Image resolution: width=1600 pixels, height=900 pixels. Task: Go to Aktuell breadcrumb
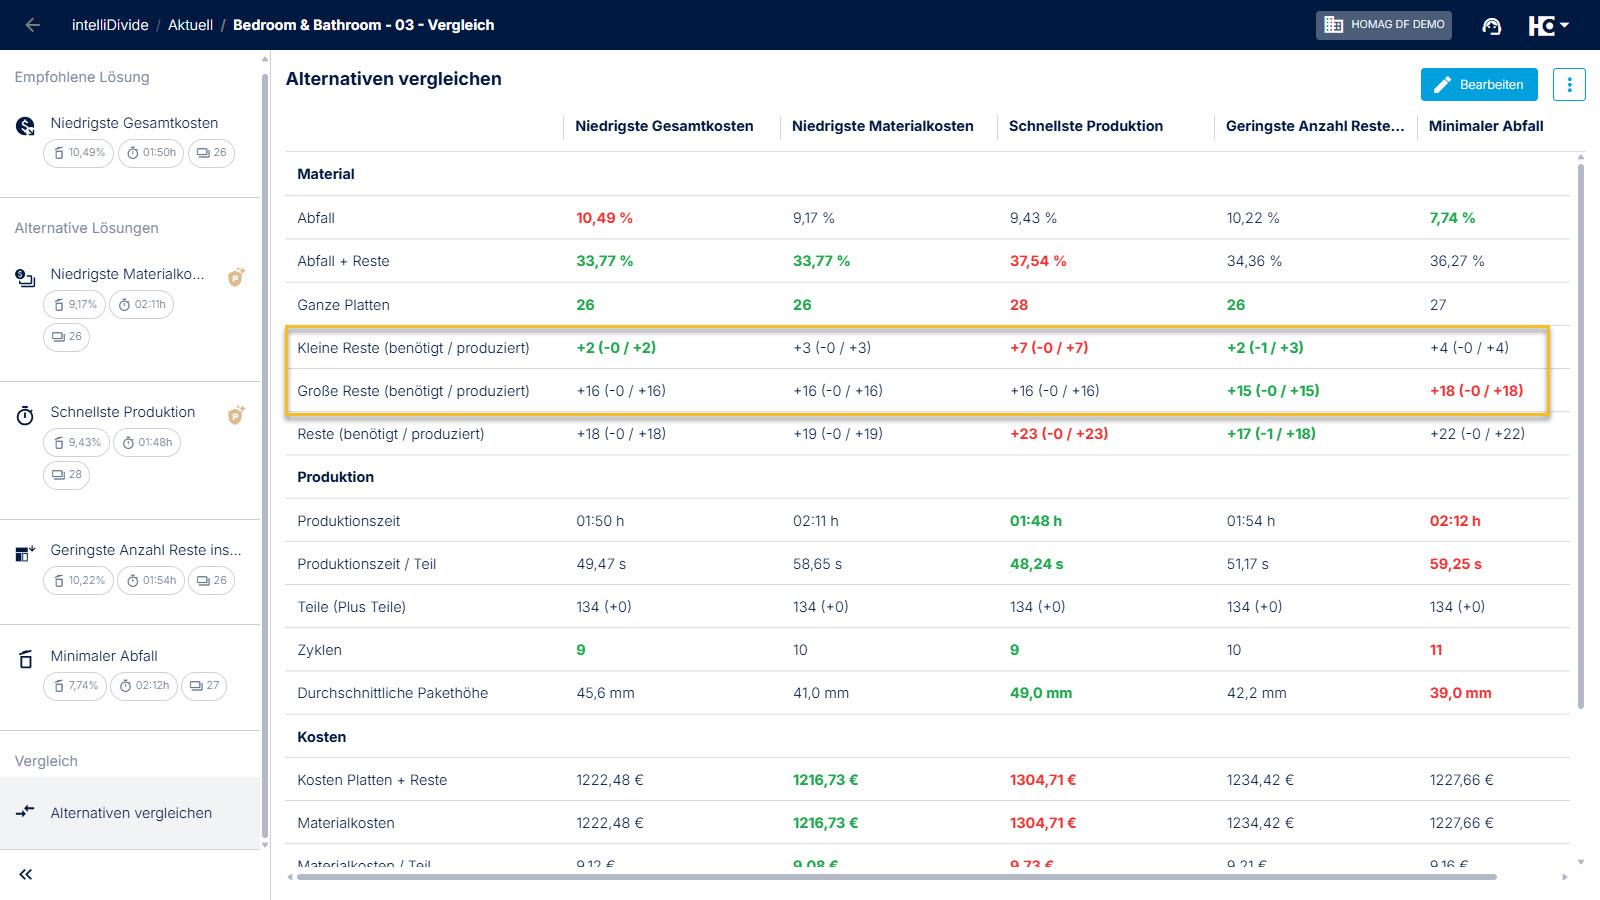point(190,25)
